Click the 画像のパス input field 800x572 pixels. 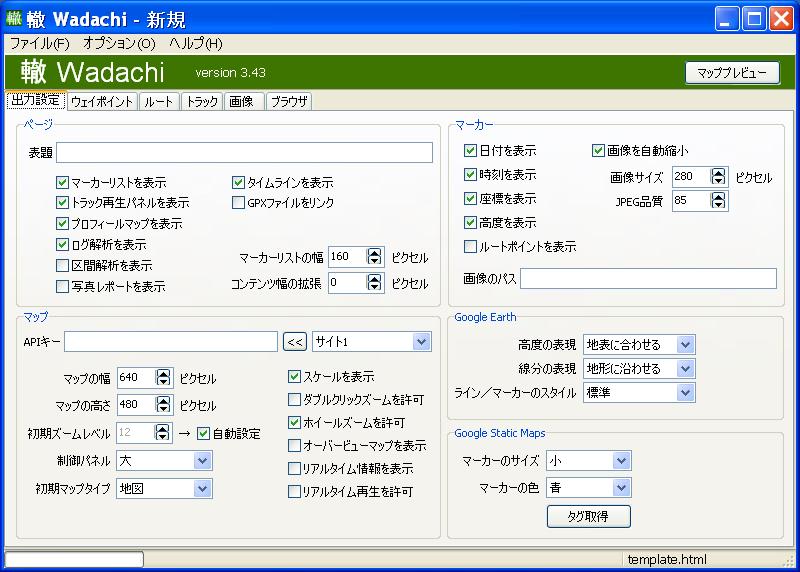click(648, 279)
